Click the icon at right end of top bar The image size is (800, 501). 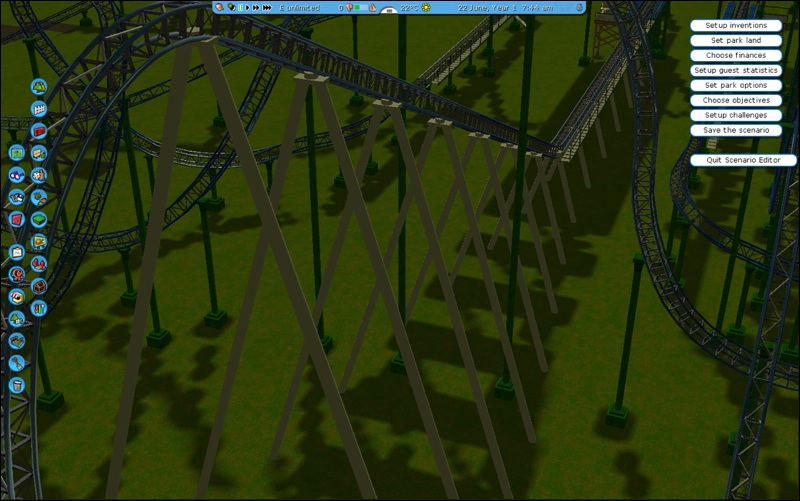[x=580, y=8]
